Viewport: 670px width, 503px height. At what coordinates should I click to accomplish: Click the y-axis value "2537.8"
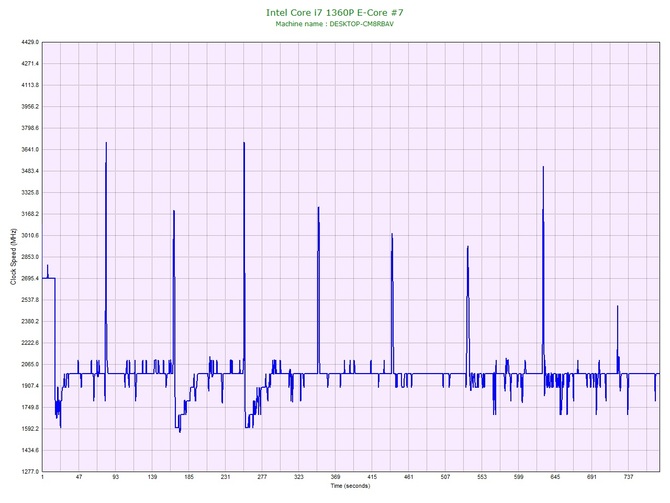click(x=30, y=300)
